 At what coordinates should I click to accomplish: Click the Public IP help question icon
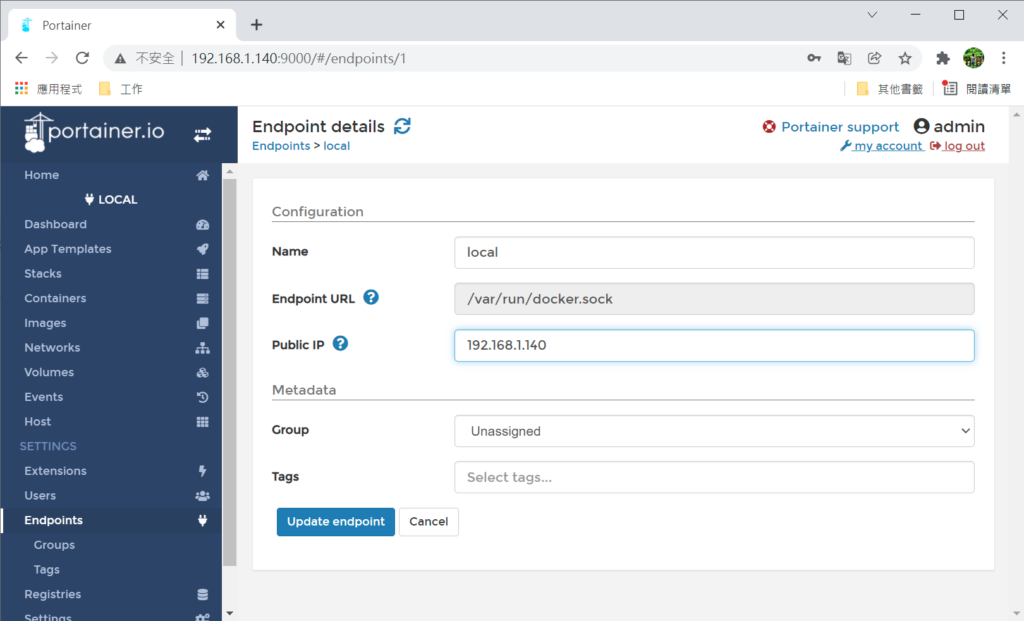(x=340, y=343)
